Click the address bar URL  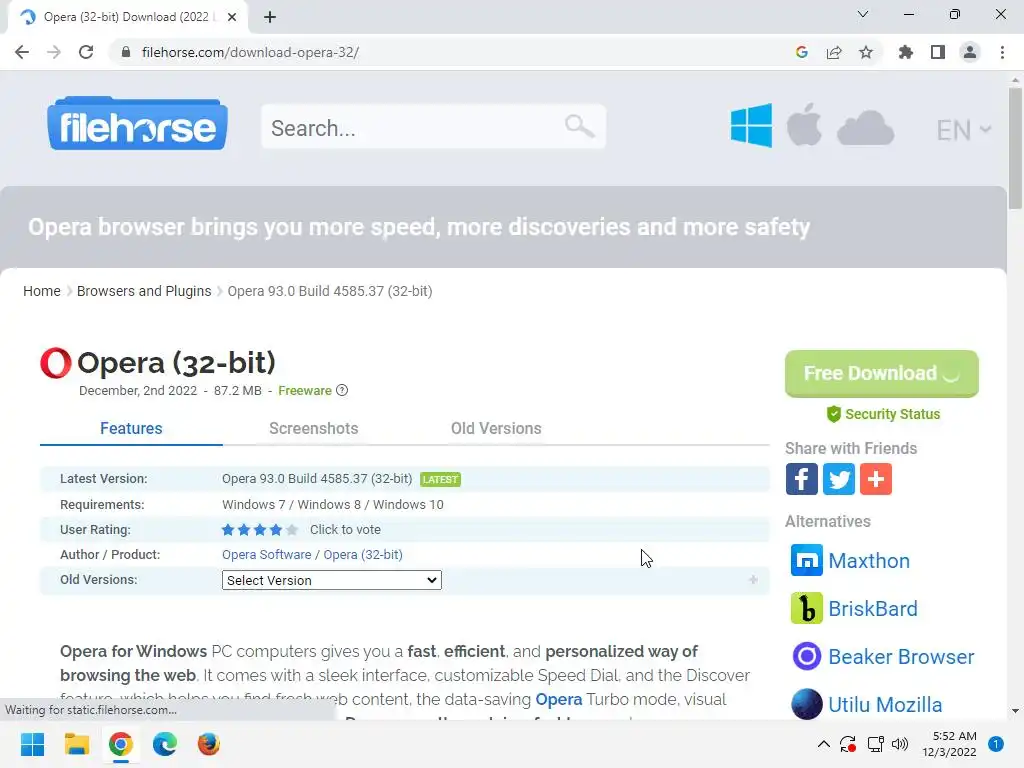(x=250, y=52)
